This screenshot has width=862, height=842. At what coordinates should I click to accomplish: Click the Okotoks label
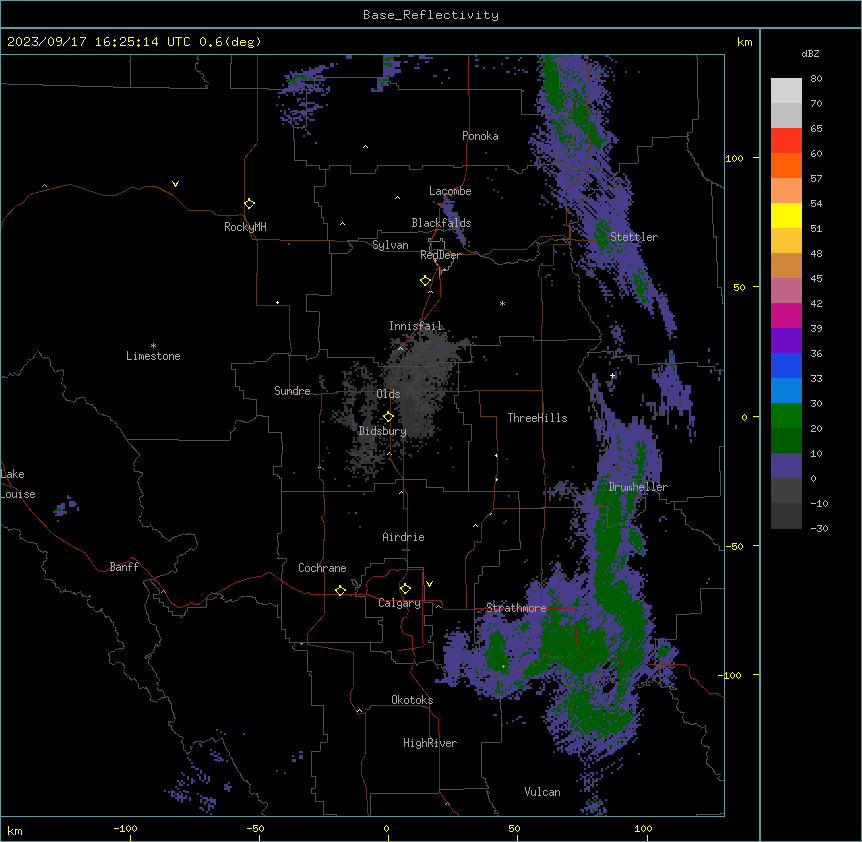click(x=412, y=700)
